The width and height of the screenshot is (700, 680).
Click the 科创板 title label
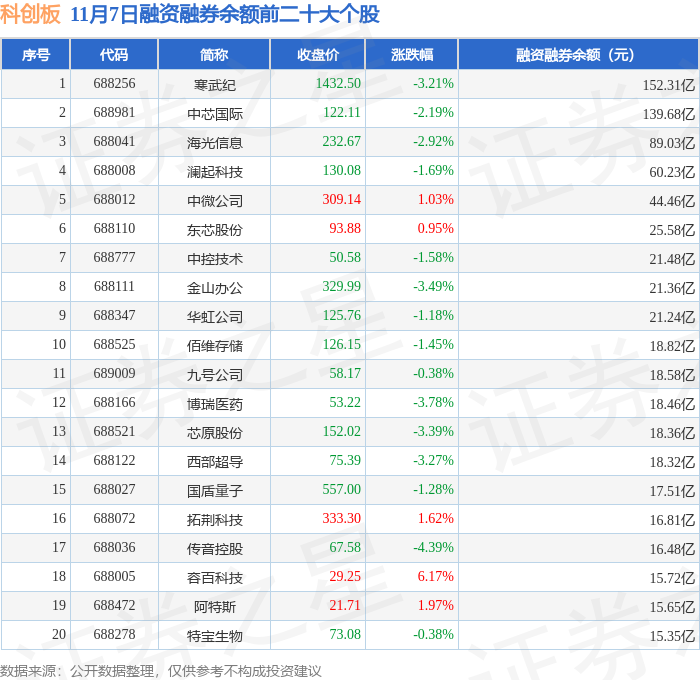tap(30, 14)
